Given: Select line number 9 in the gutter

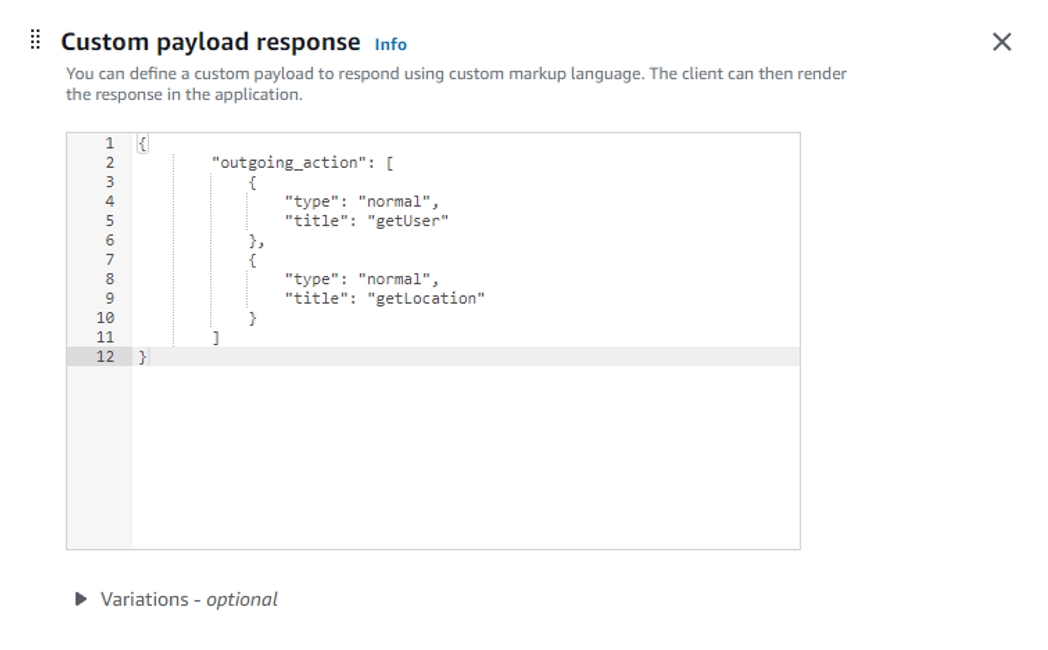Looking at the screenshot, I should (109, 298).
